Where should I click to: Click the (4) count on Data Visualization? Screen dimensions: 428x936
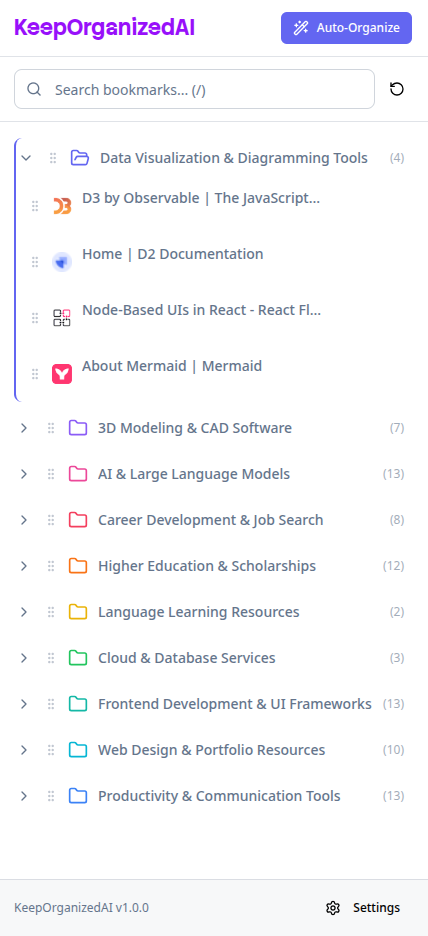pyautogui.click(x=397, y=158)
